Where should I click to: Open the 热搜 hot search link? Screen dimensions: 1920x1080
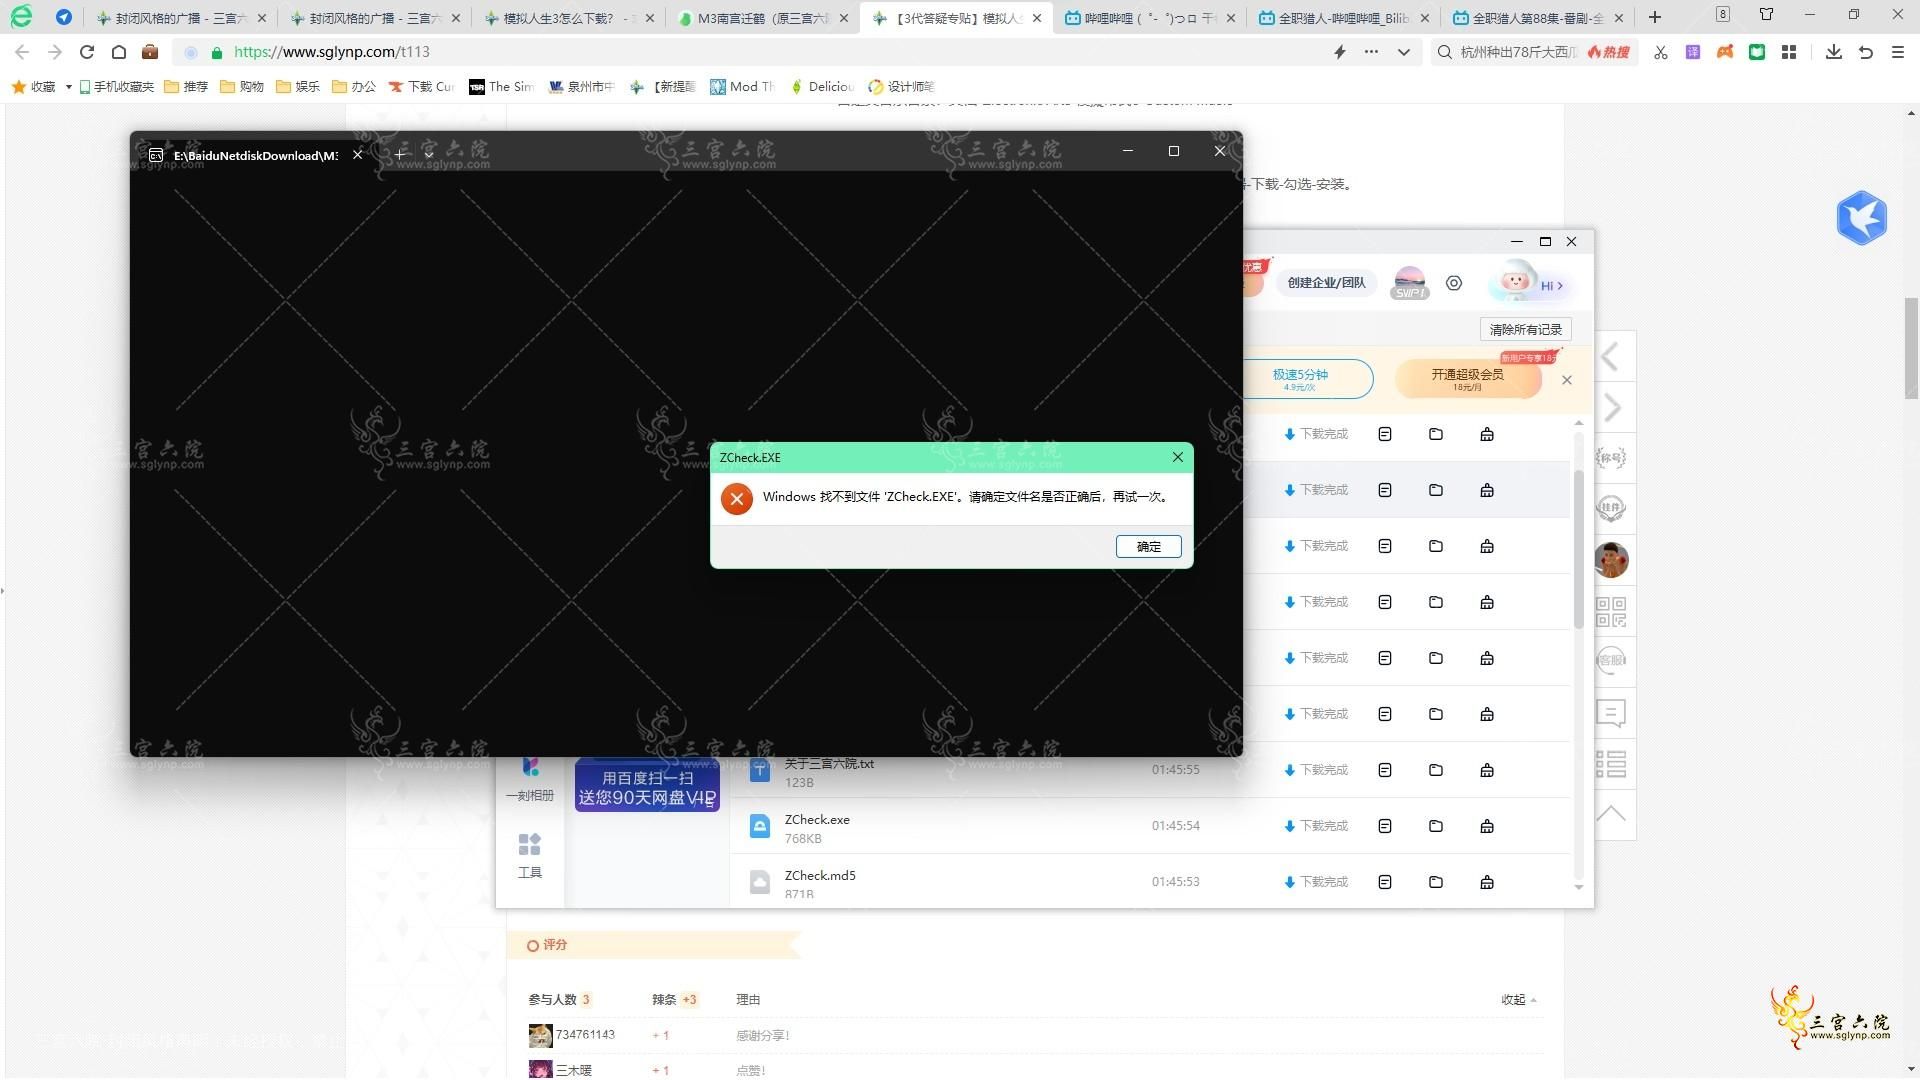tap(1609, 52)
